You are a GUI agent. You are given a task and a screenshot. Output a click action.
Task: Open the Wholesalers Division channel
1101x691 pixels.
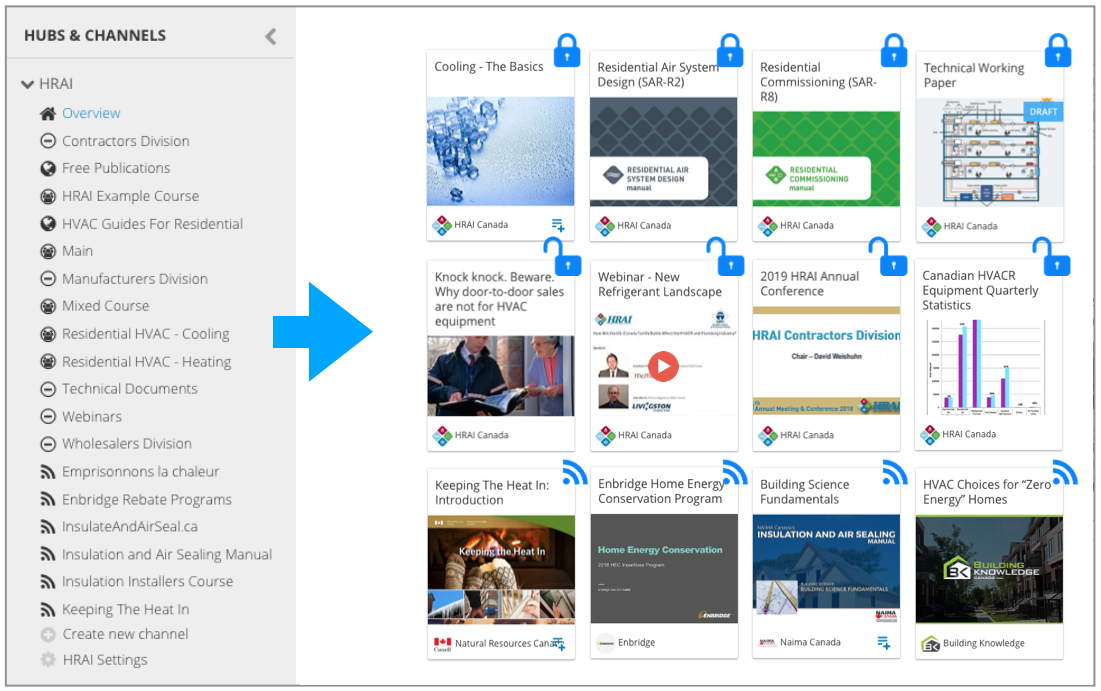126,444
